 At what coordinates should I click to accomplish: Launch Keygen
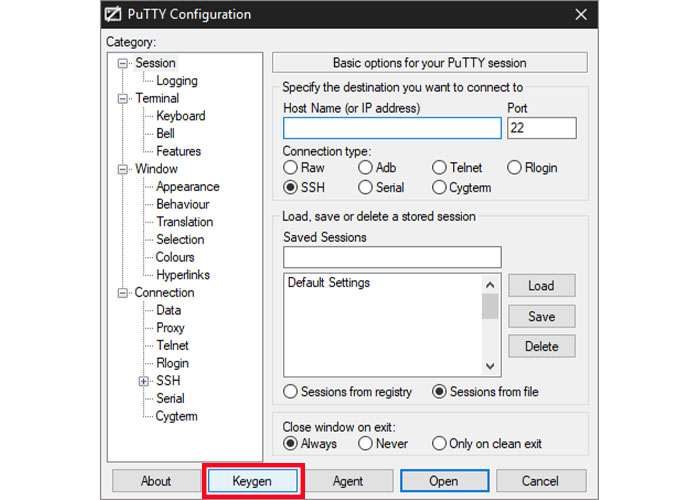pyautogui.click(x=252, y=481)
